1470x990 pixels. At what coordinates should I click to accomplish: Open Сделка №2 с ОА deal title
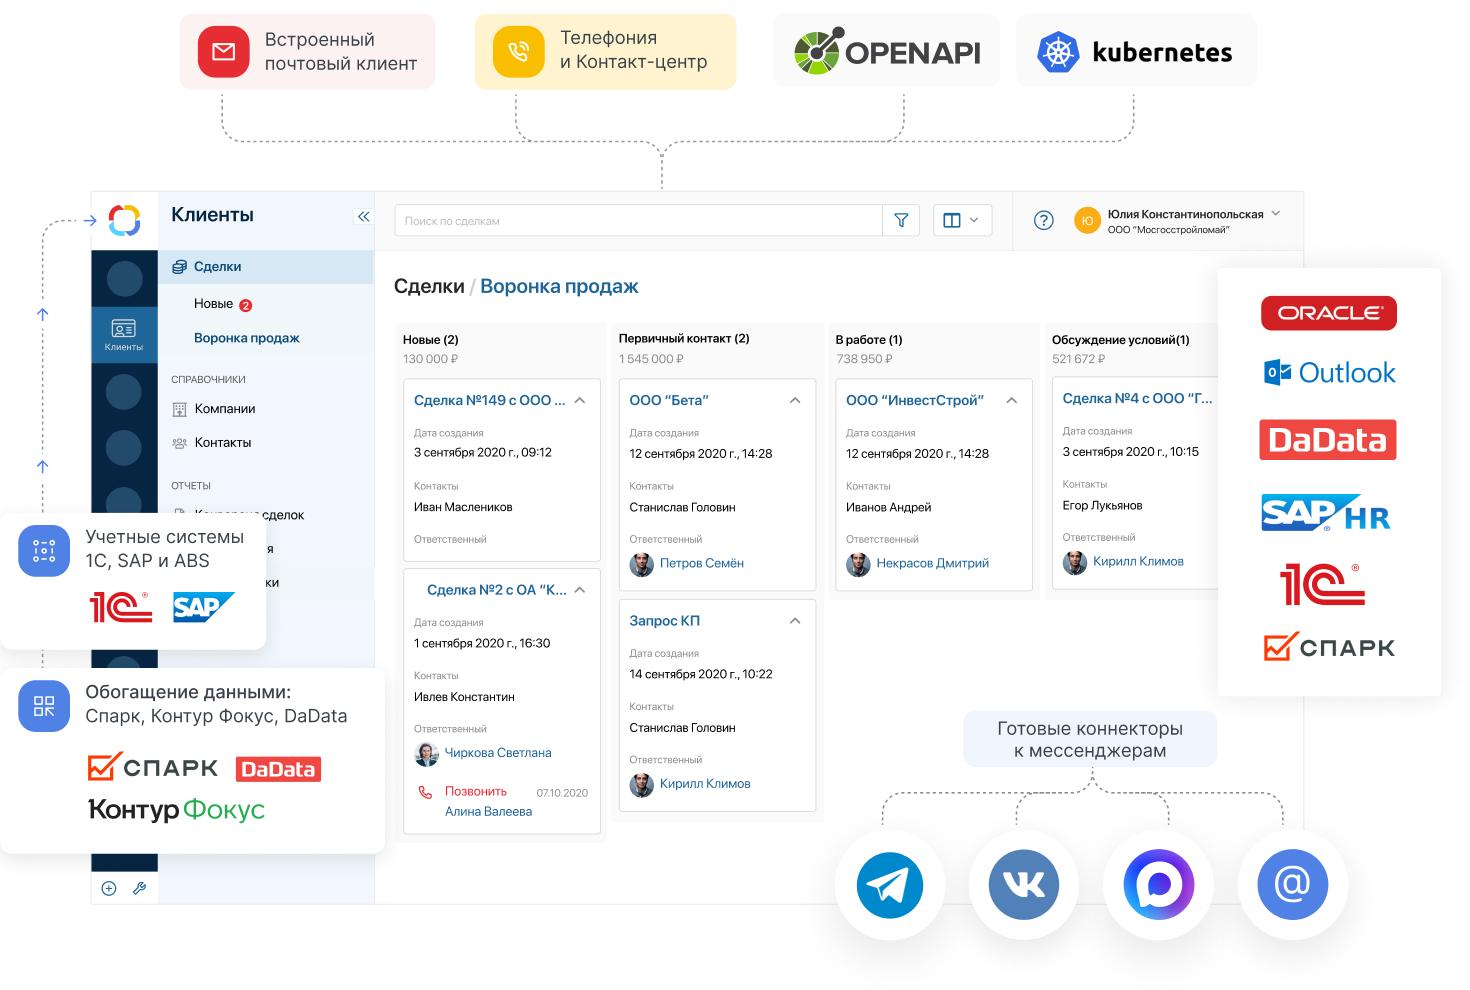click(496, 590)
